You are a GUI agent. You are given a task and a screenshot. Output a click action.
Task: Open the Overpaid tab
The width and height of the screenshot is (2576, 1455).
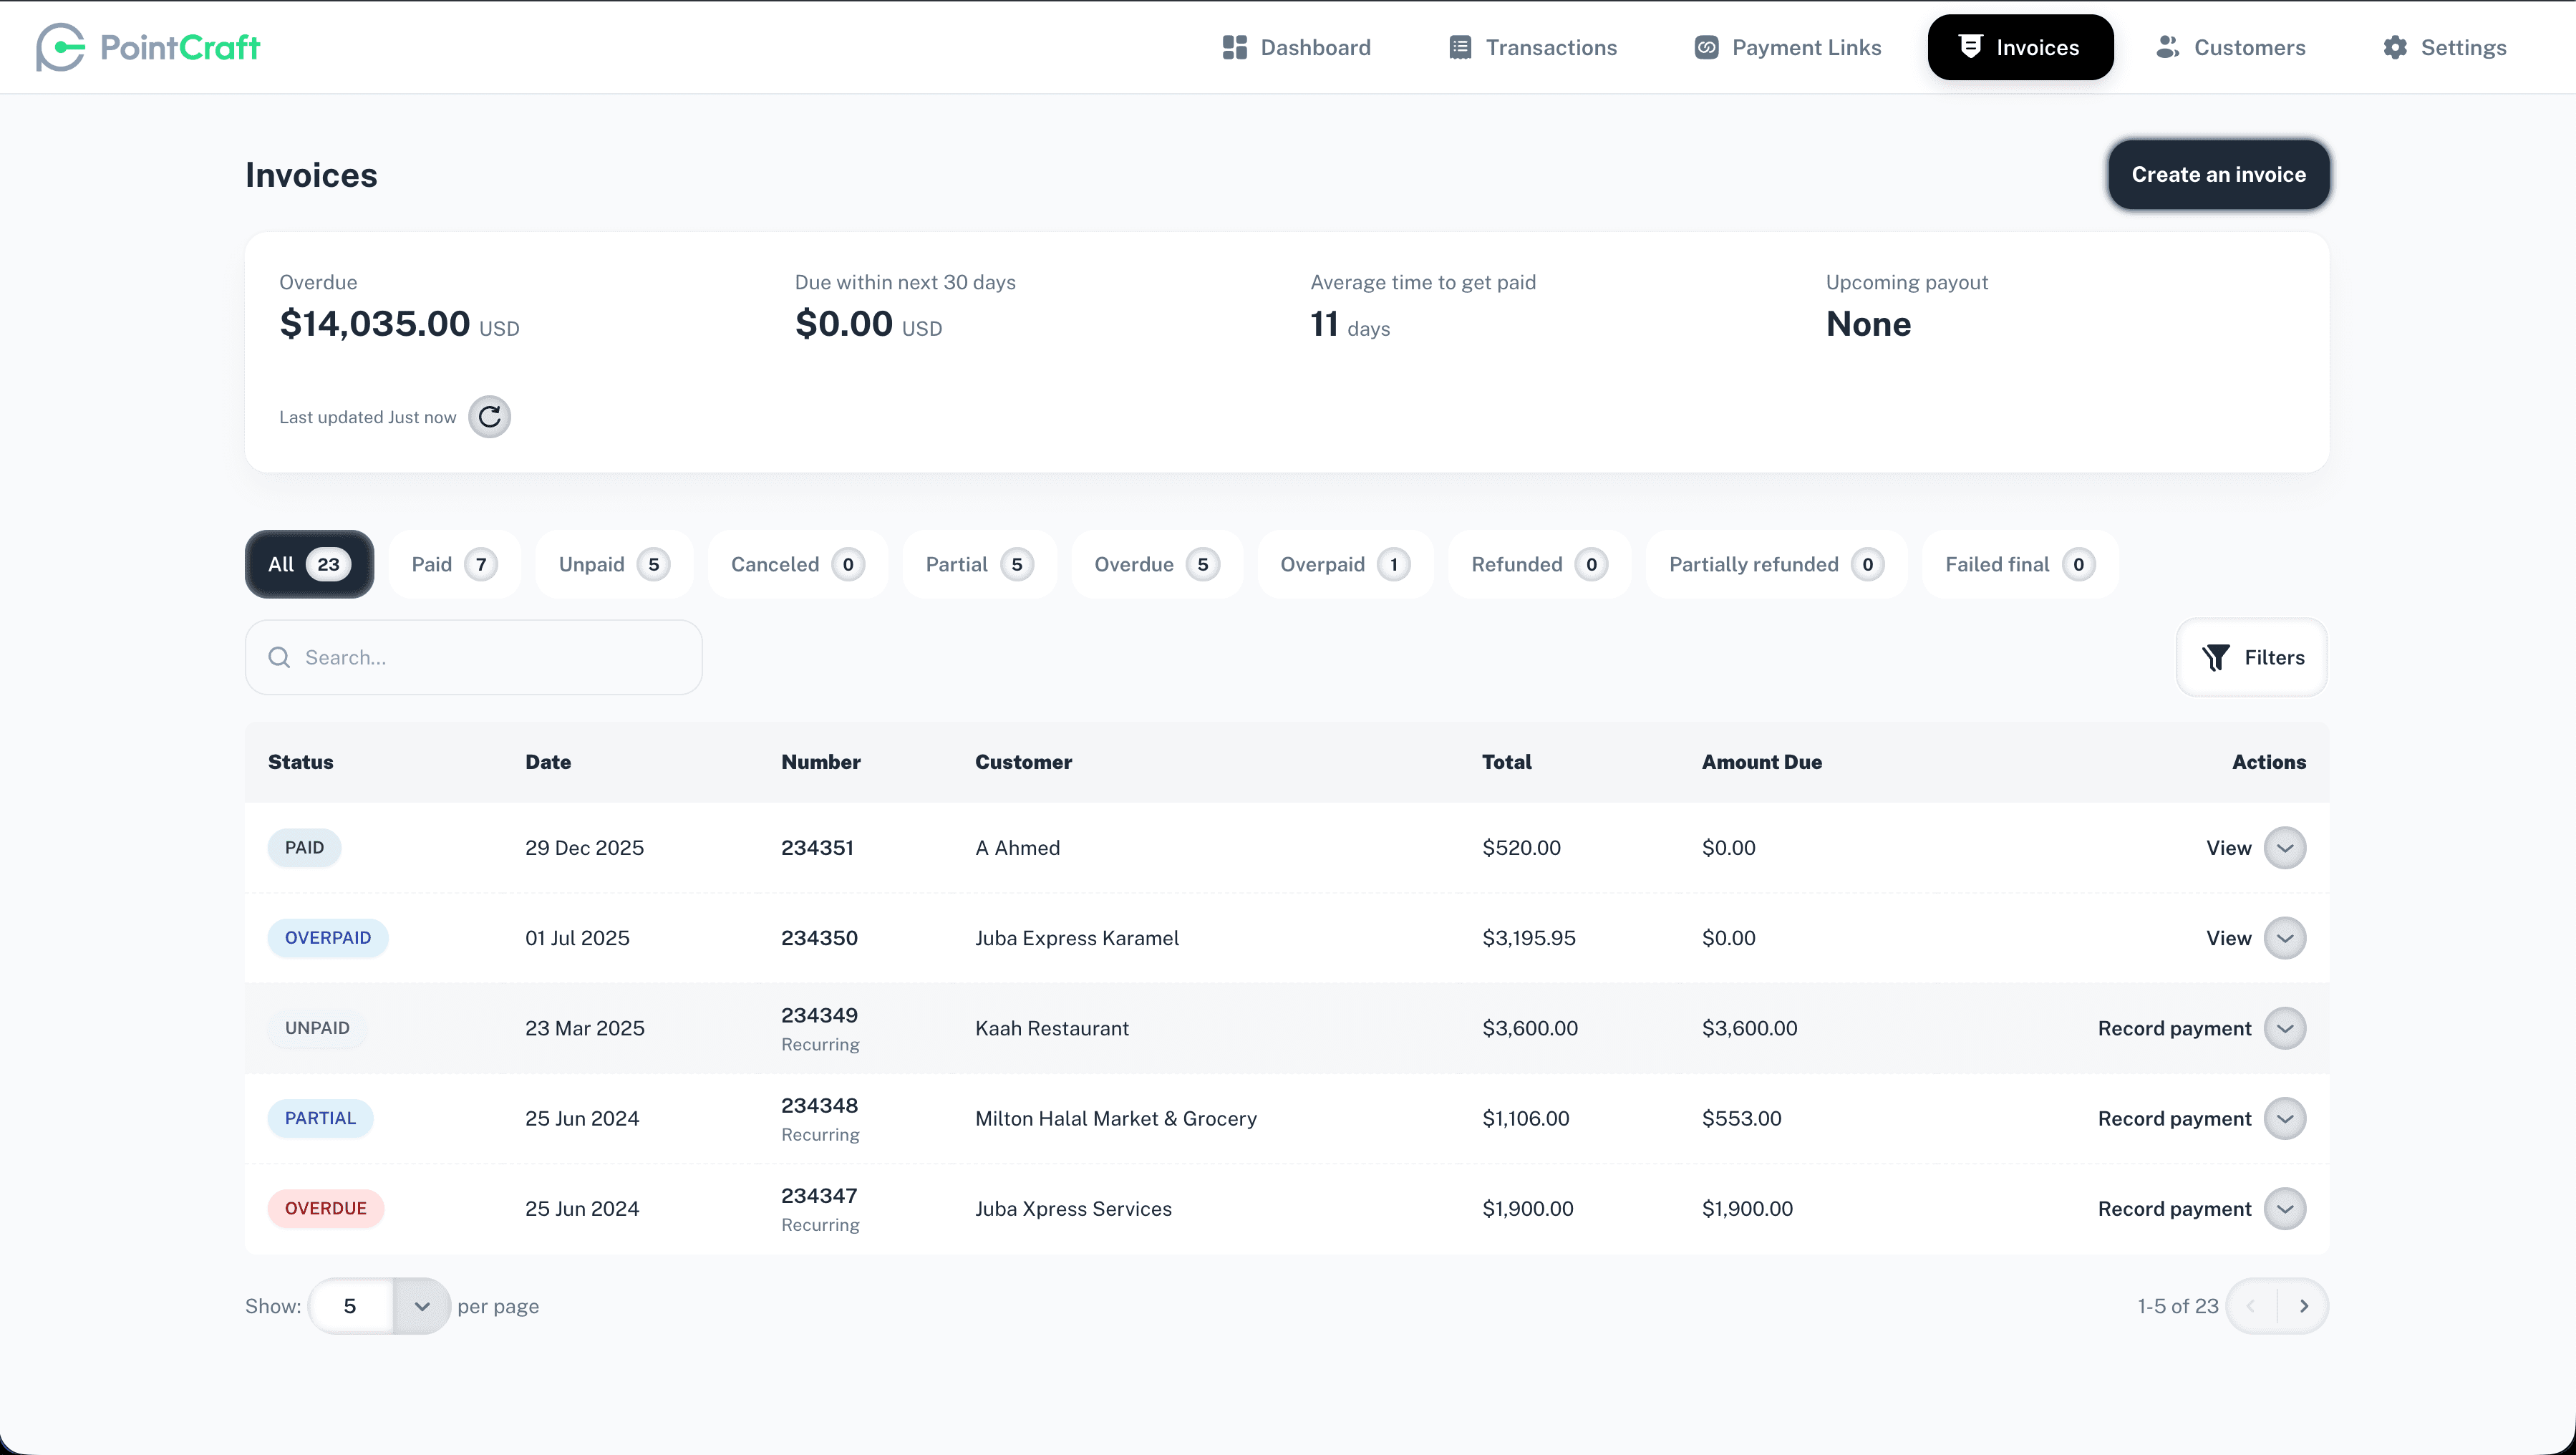point(1345,564)
